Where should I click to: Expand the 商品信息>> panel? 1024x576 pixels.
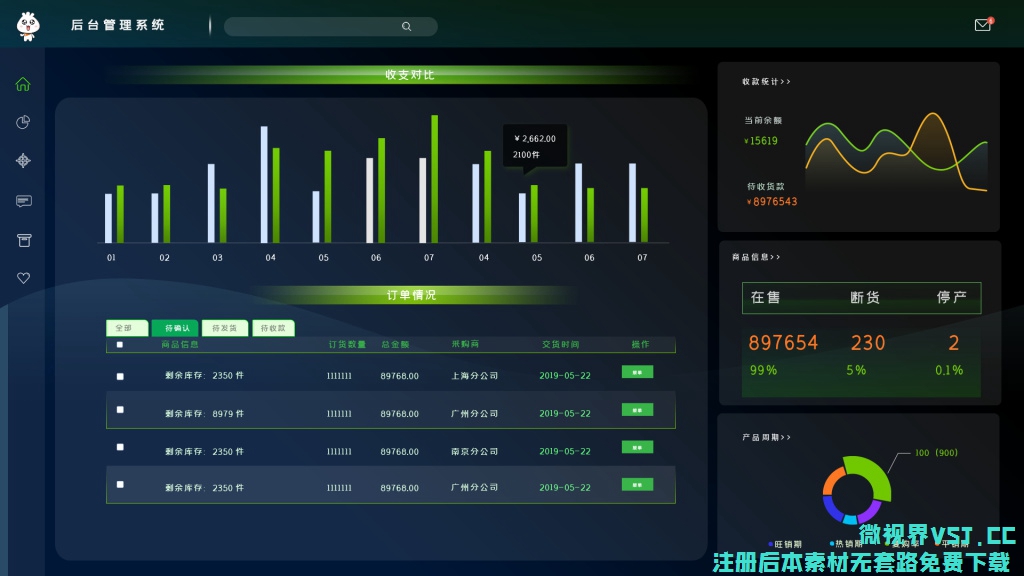(x=756, y=257)
